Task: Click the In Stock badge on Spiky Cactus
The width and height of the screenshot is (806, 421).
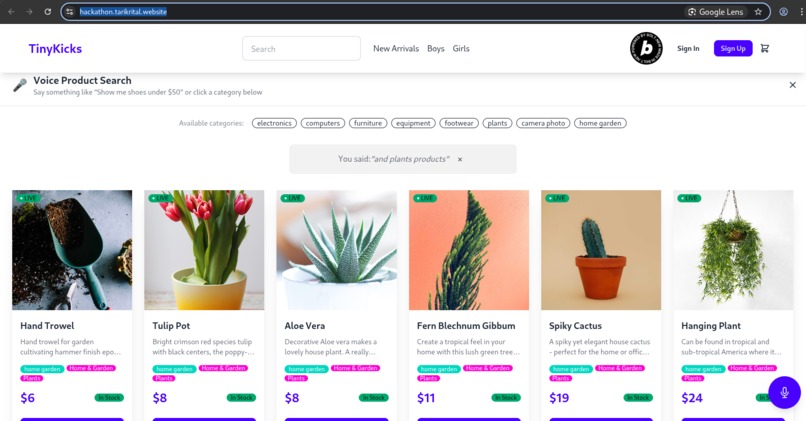Action: pos(638,397)
